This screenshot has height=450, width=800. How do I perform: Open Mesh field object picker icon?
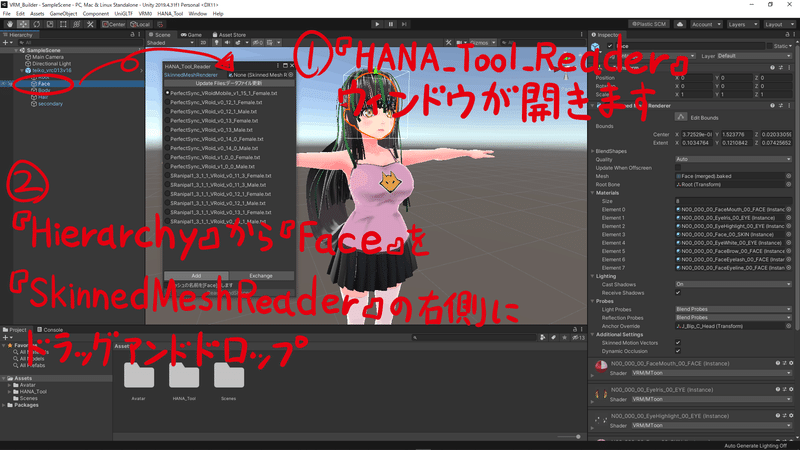(789, 176)
